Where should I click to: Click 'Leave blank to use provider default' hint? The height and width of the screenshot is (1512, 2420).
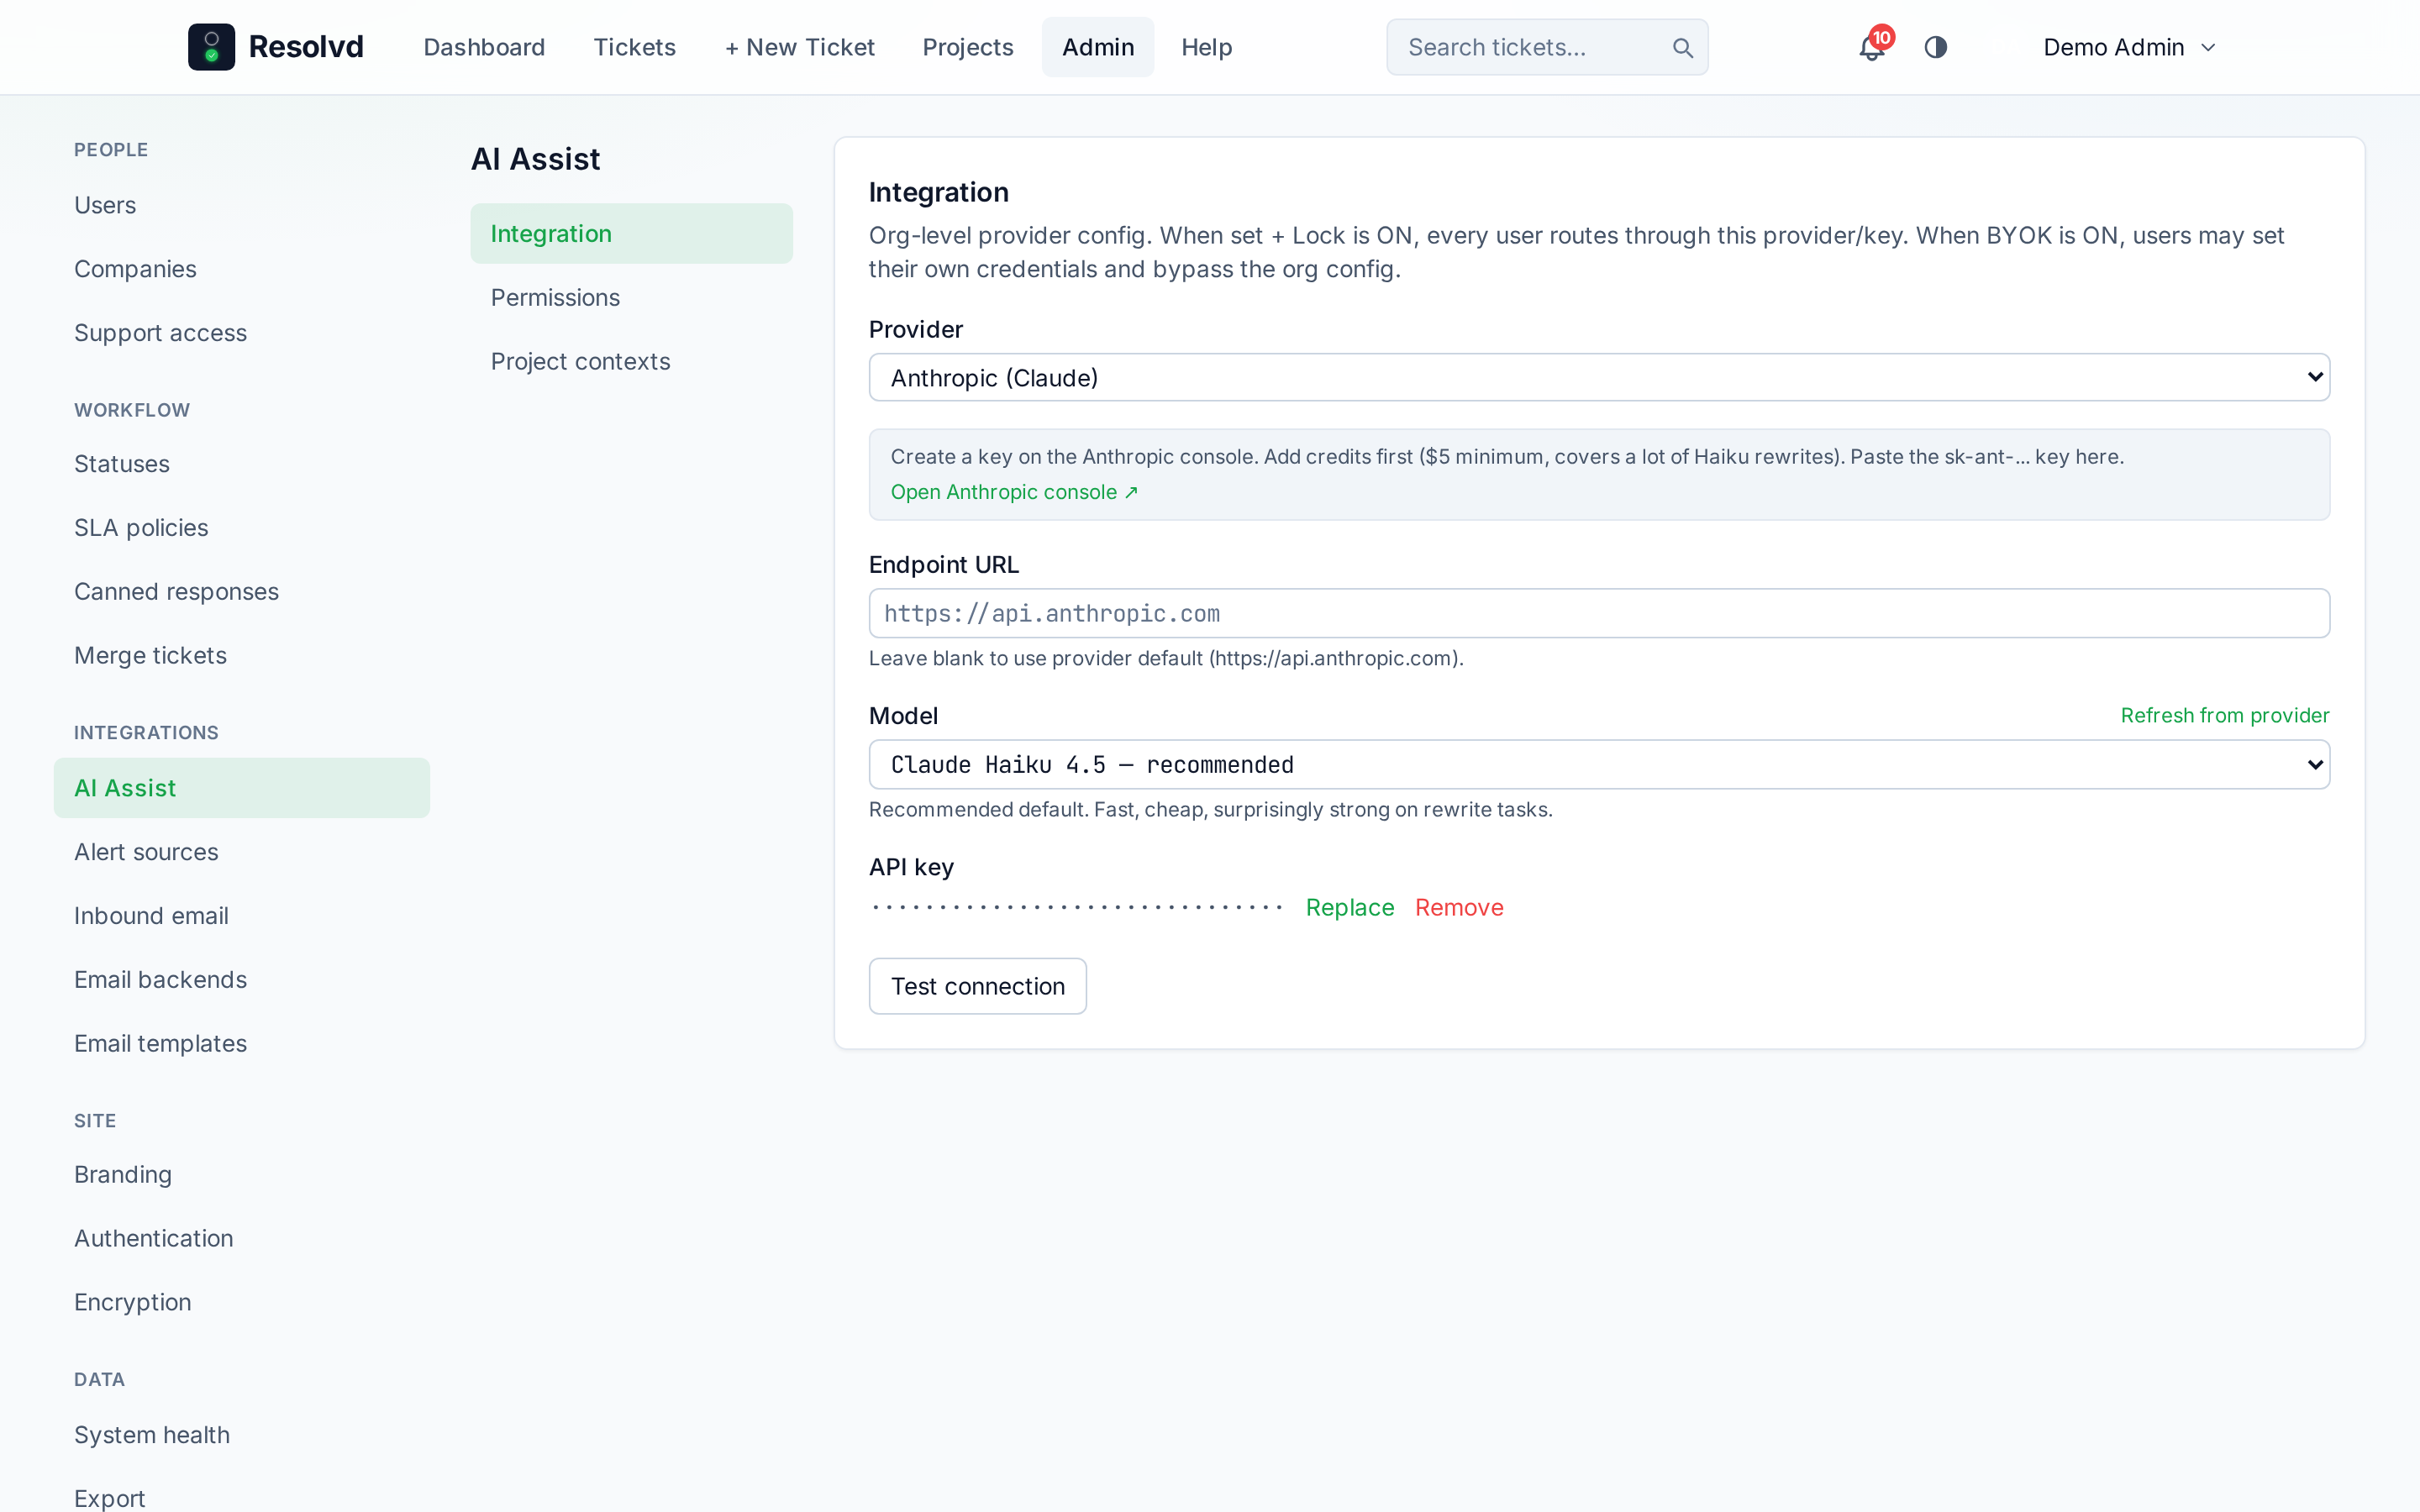[1165, 658]
